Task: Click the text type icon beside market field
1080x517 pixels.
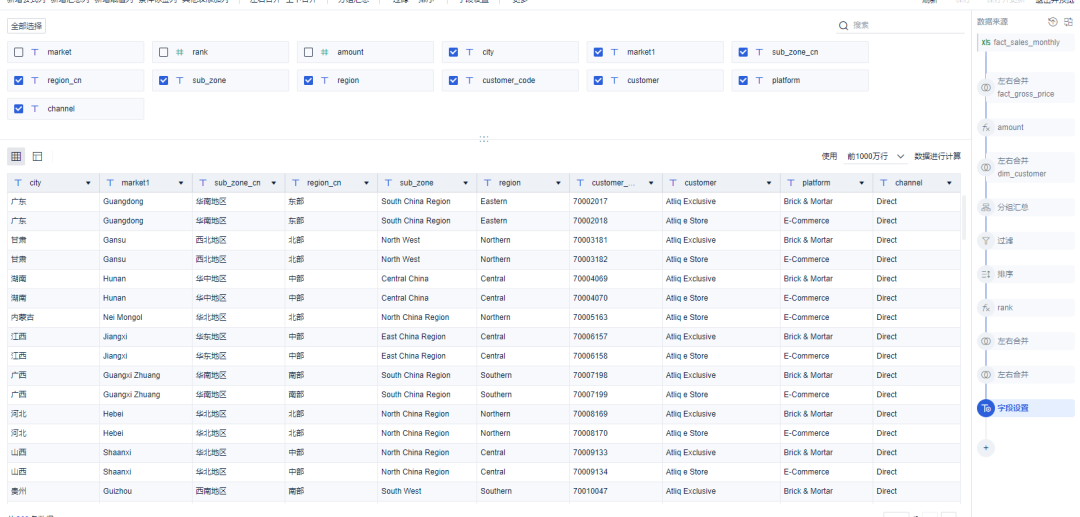Action: (x=35, y=52)
